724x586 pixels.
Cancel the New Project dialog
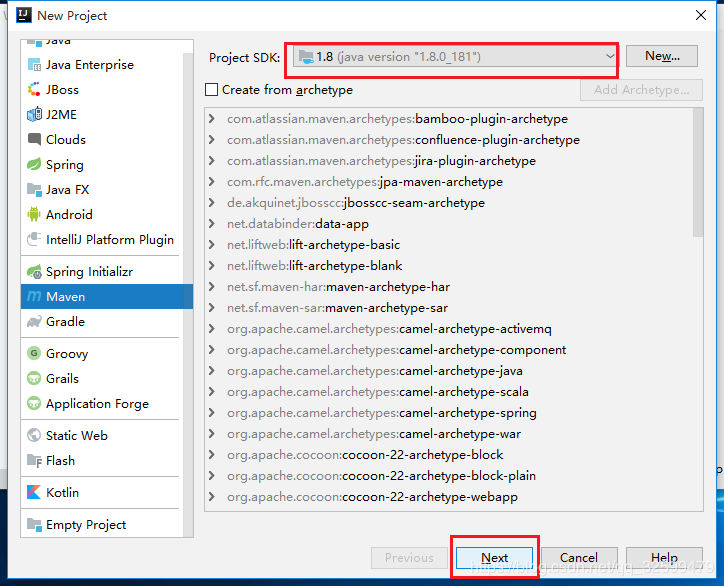pos(579,558)
